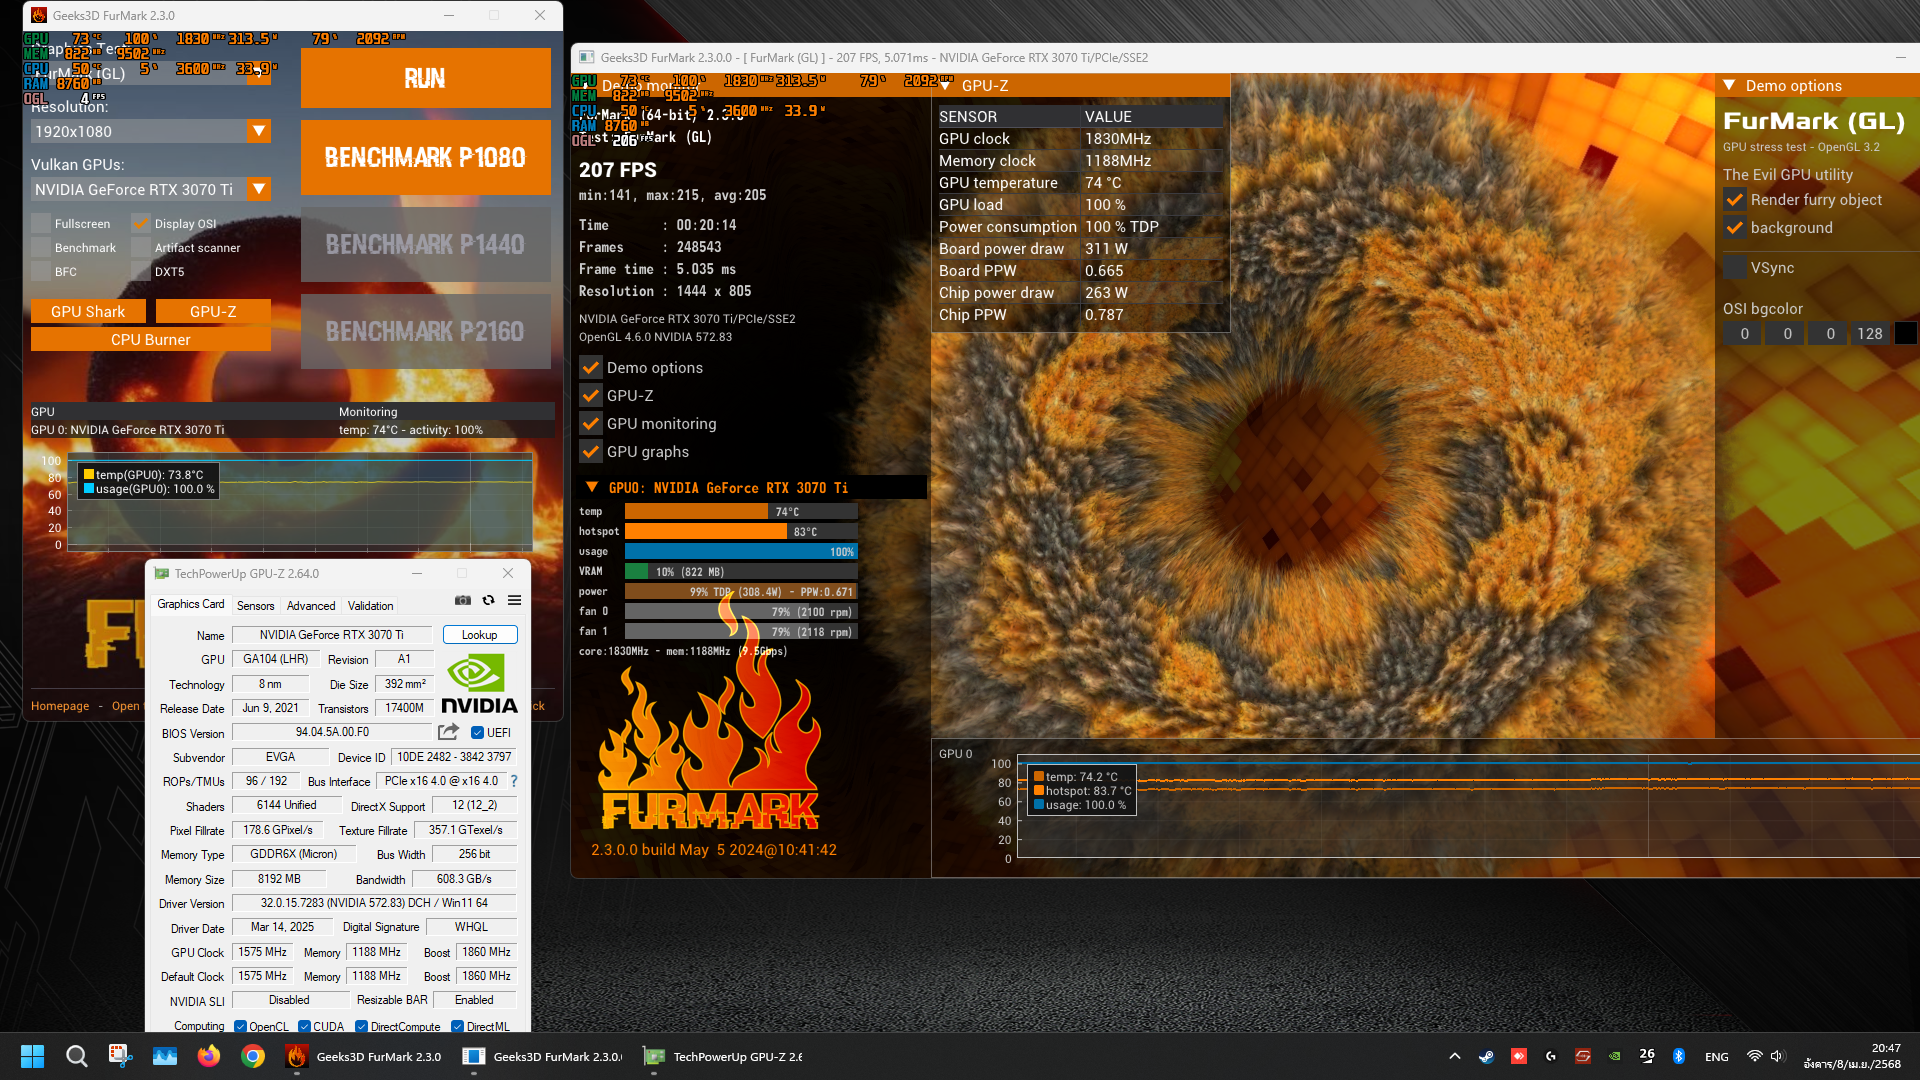Screen dimensions: 1920x1080
Task: Uncheck GPU monitoring in OSI panel
Action: pyautogui.click(x=591, y=423)
